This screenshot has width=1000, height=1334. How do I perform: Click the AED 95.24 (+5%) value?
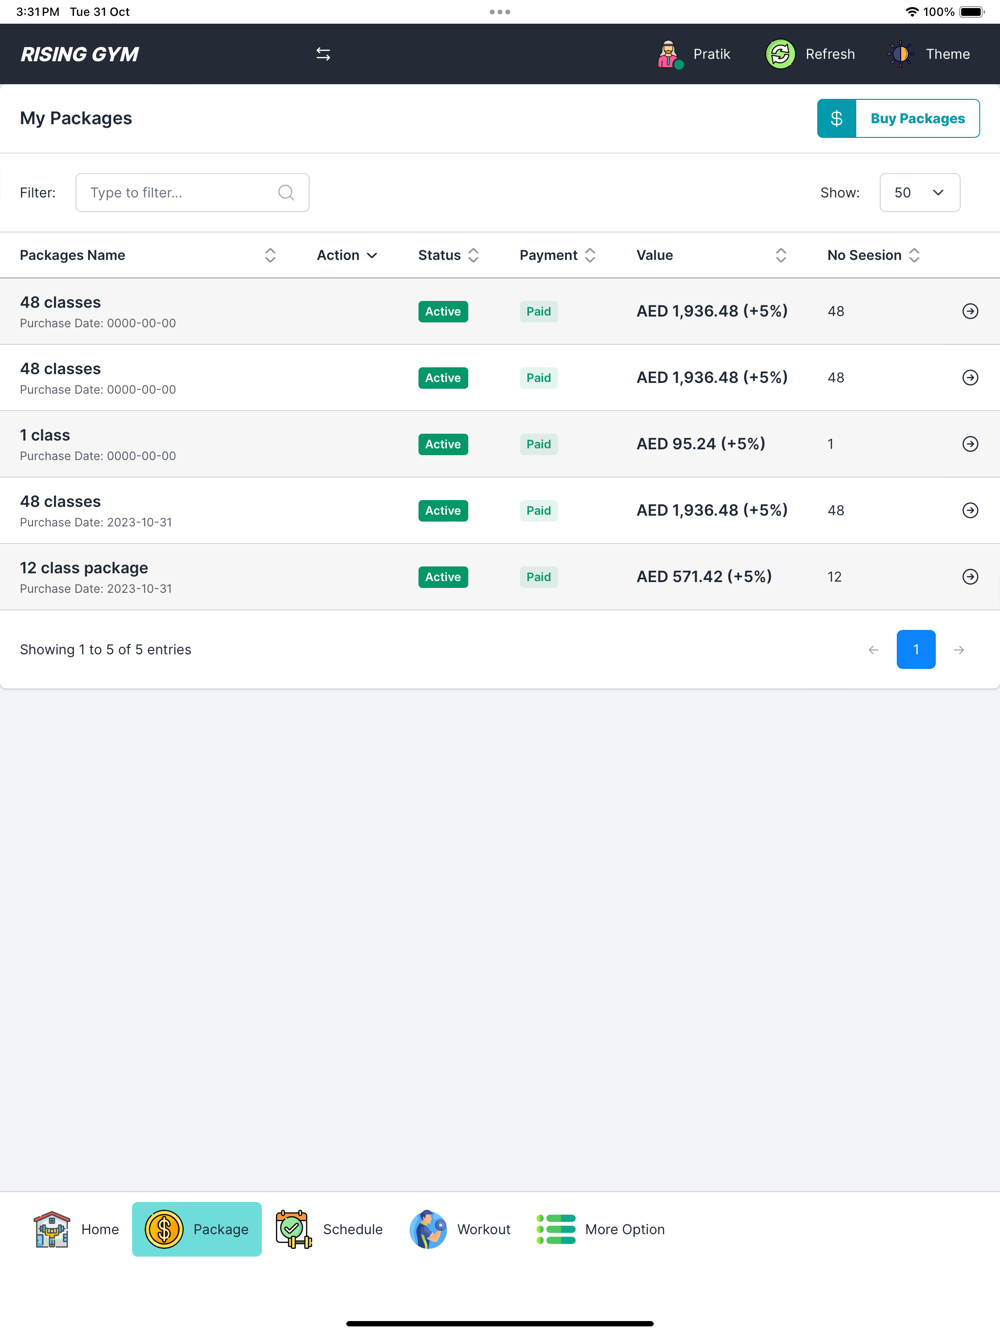coord(701,444)
